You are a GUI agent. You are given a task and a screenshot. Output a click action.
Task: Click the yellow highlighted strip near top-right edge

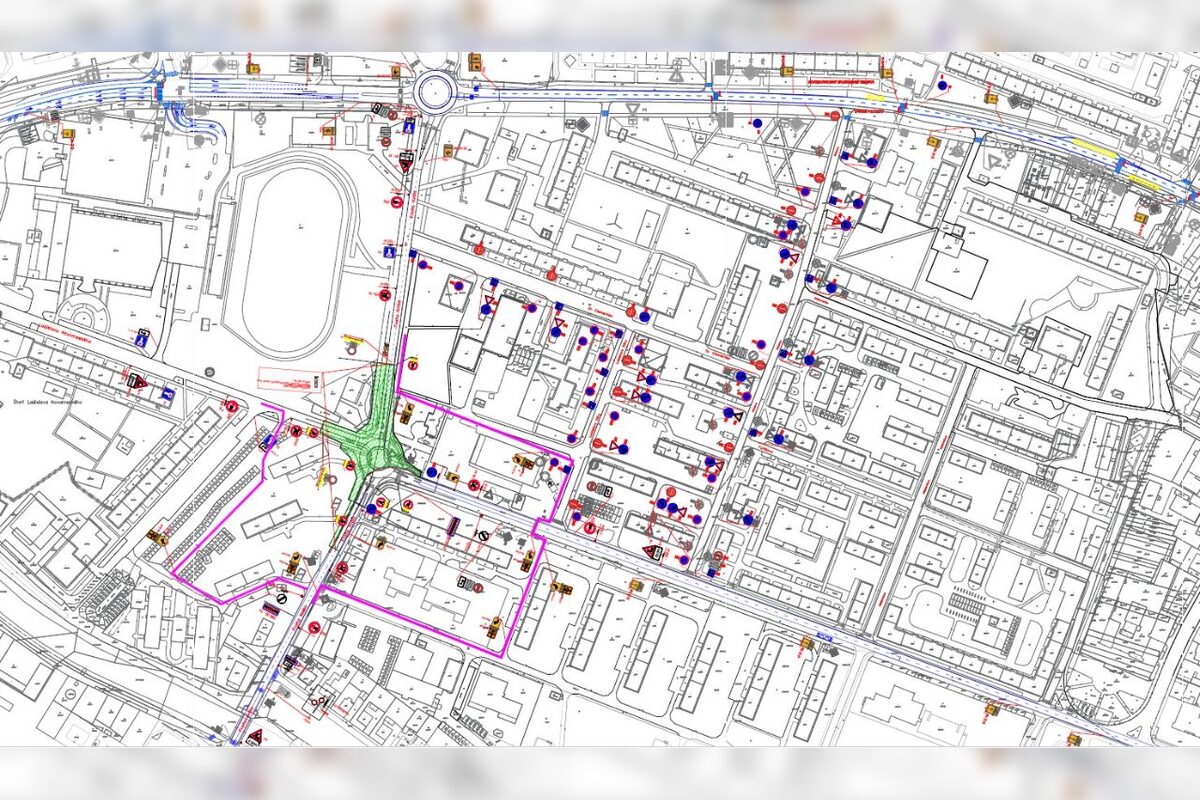click(x=1095, y=148)
